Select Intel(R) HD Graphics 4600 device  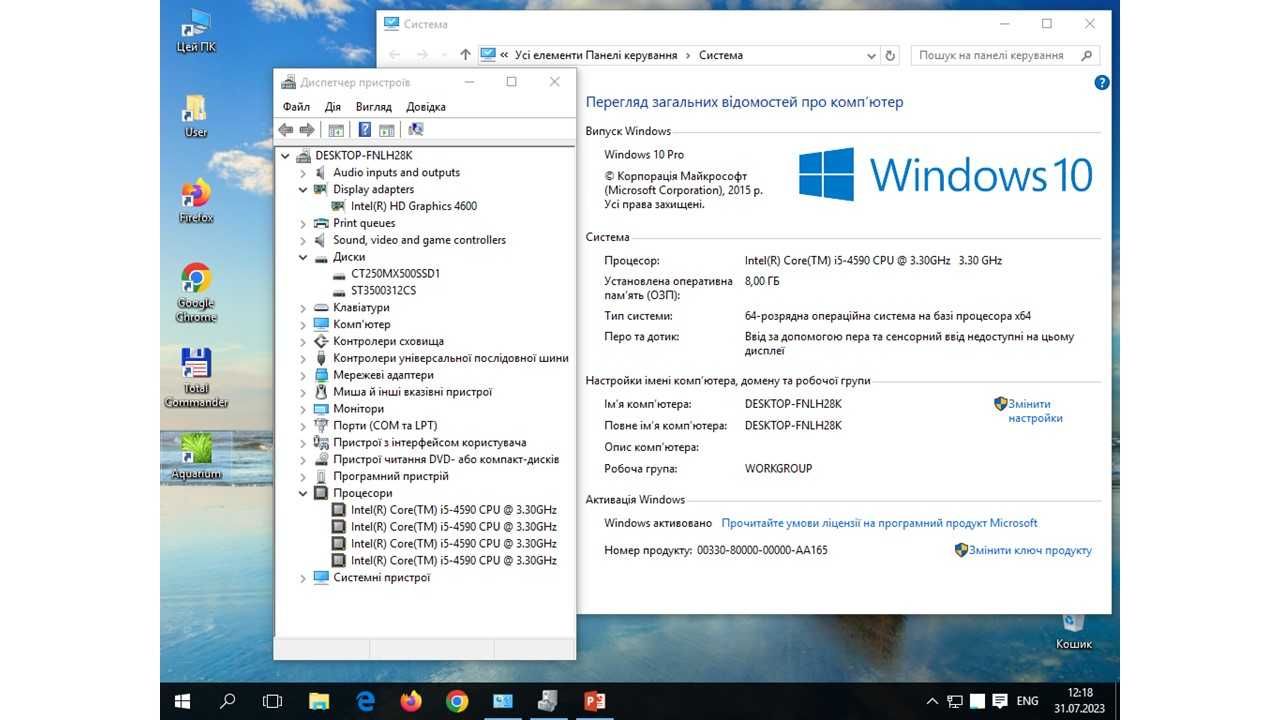point(414,206)
